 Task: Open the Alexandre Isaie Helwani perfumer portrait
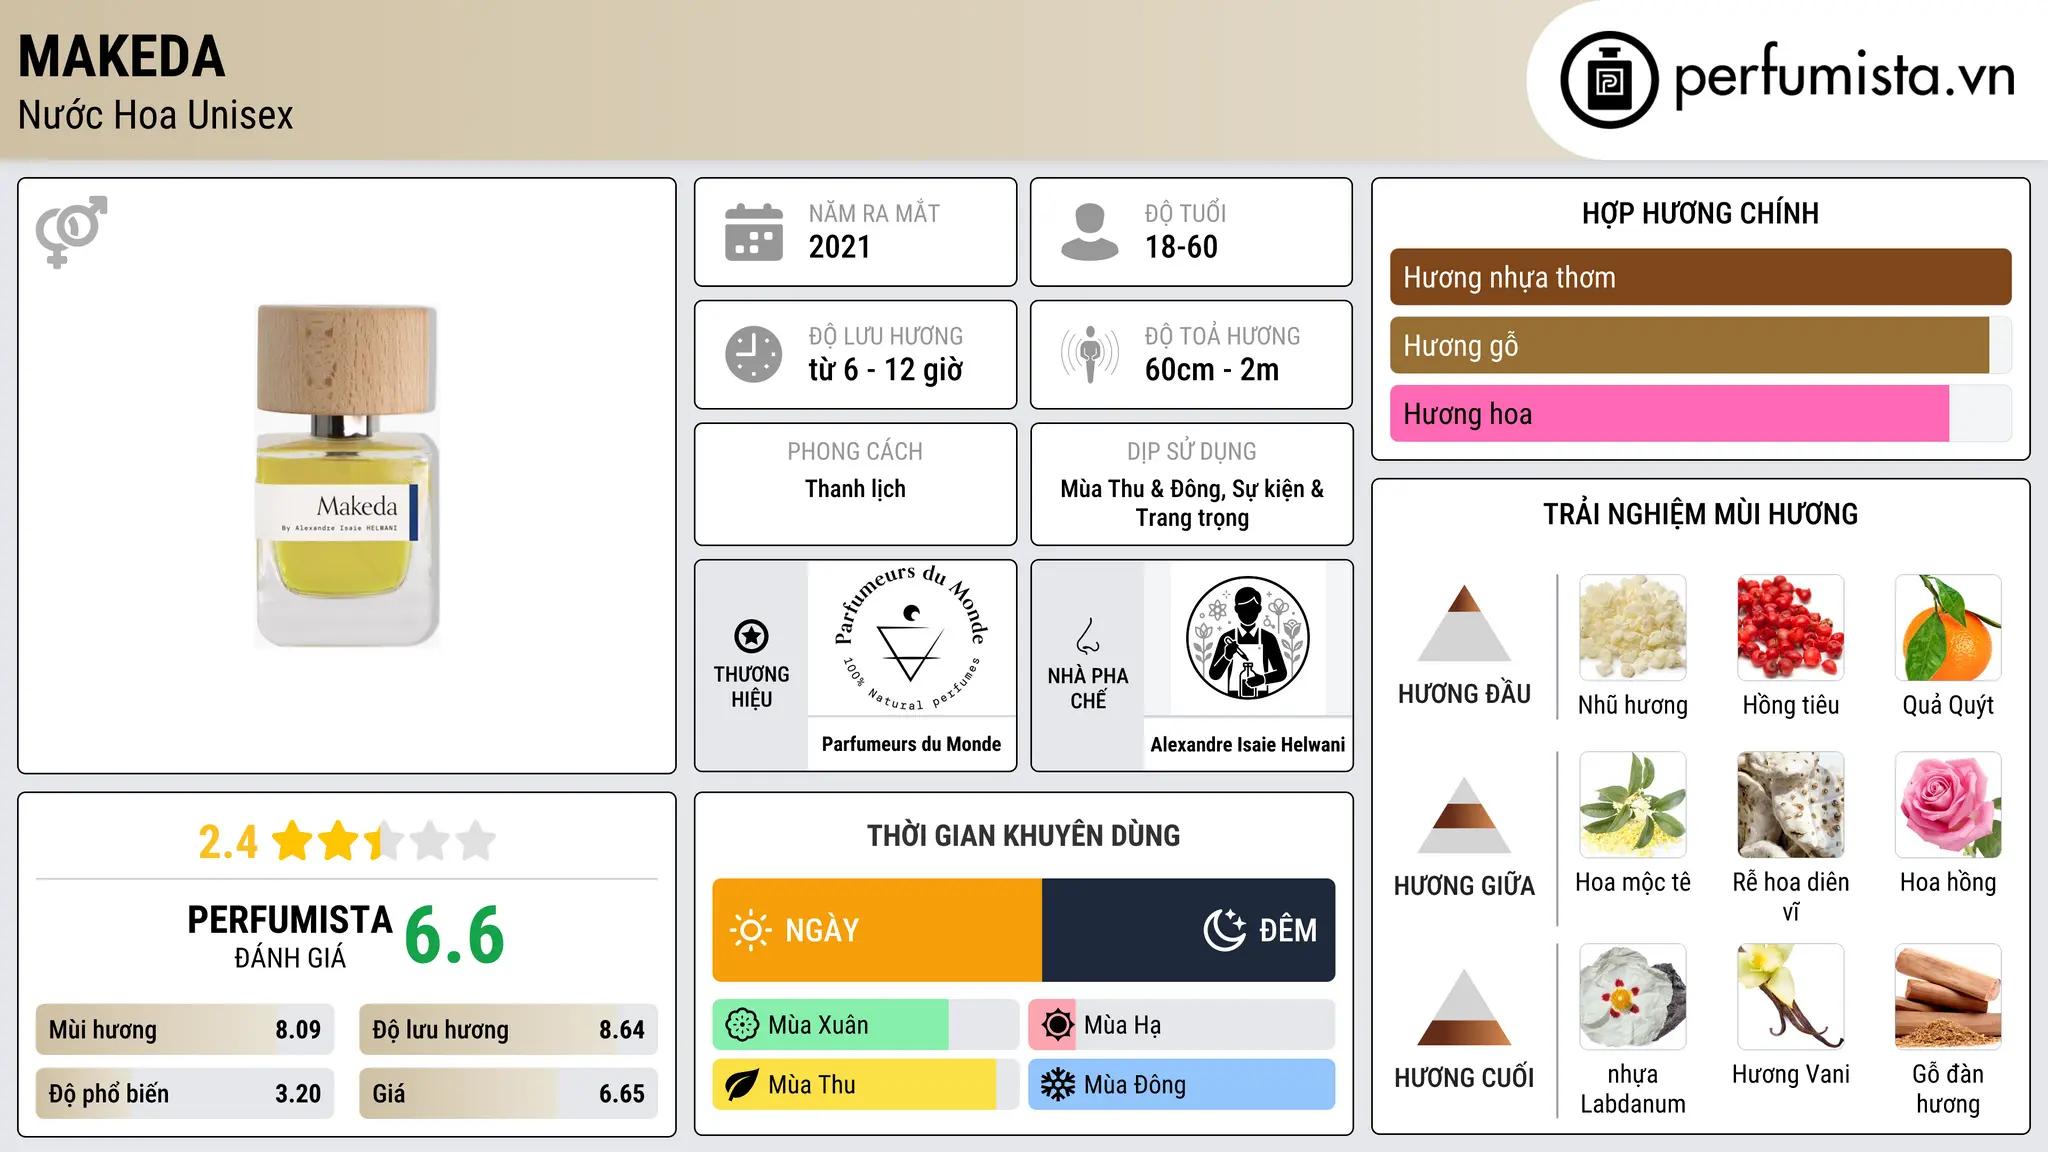pos(1247,638)
